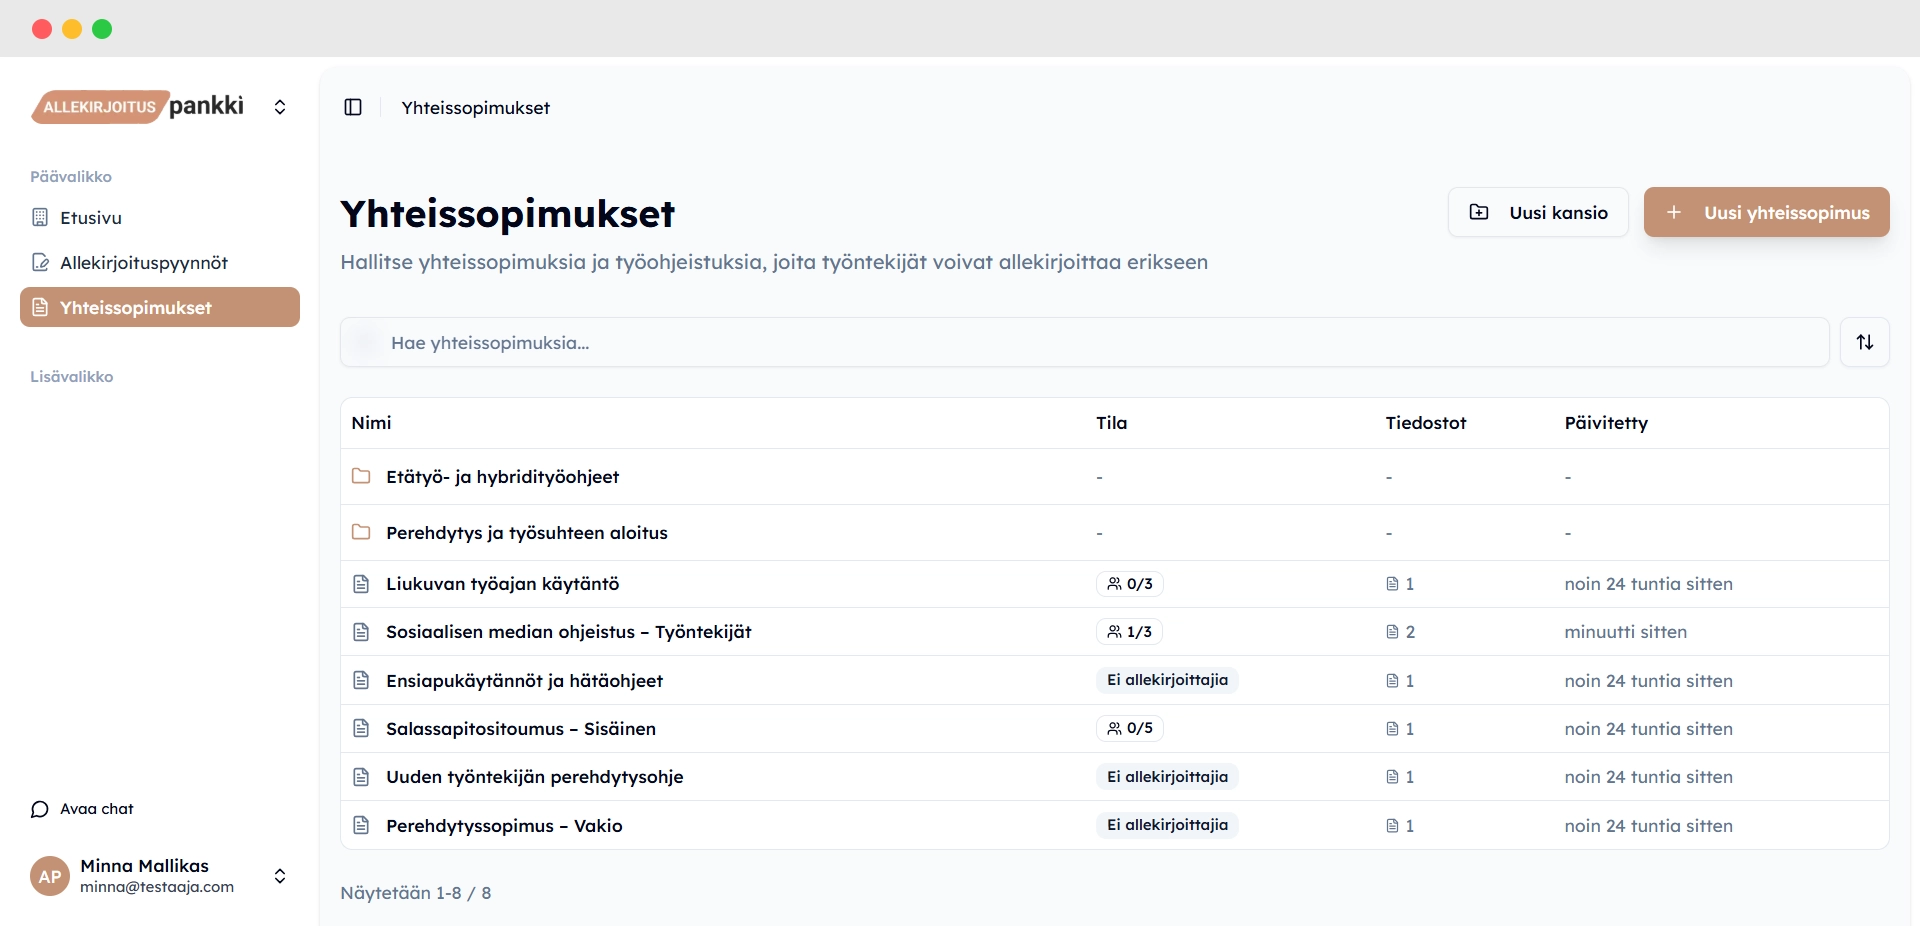Click the chat bubble icon
This screenshot has height=926, width=1920.
tap(40, 809)
